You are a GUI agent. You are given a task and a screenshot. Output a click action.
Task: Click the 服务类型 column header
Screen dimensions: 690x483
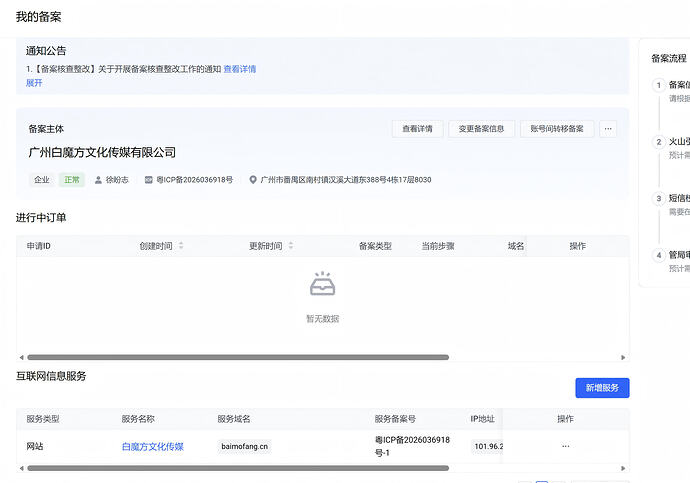pos(43,419)
